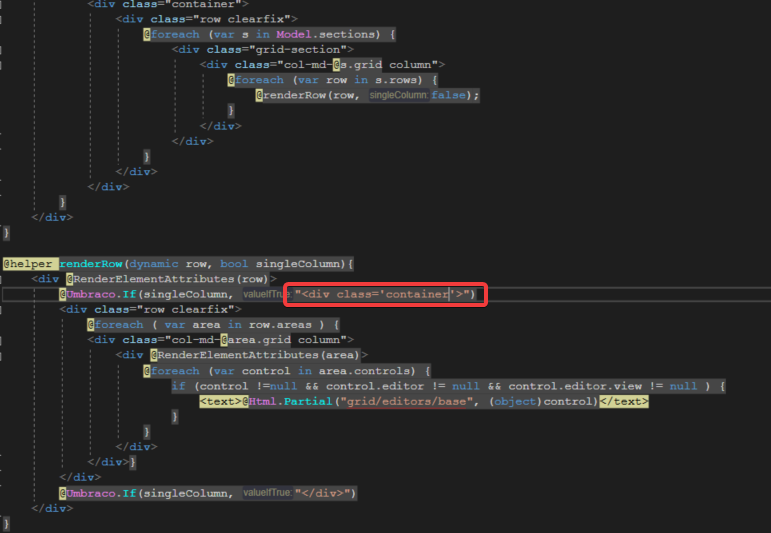Image resolution: width=771 pixels, height=533 pixels.
Task: Click 'row clearfix' class below the Umbraco.If container line
Action: tap(185, 310)
